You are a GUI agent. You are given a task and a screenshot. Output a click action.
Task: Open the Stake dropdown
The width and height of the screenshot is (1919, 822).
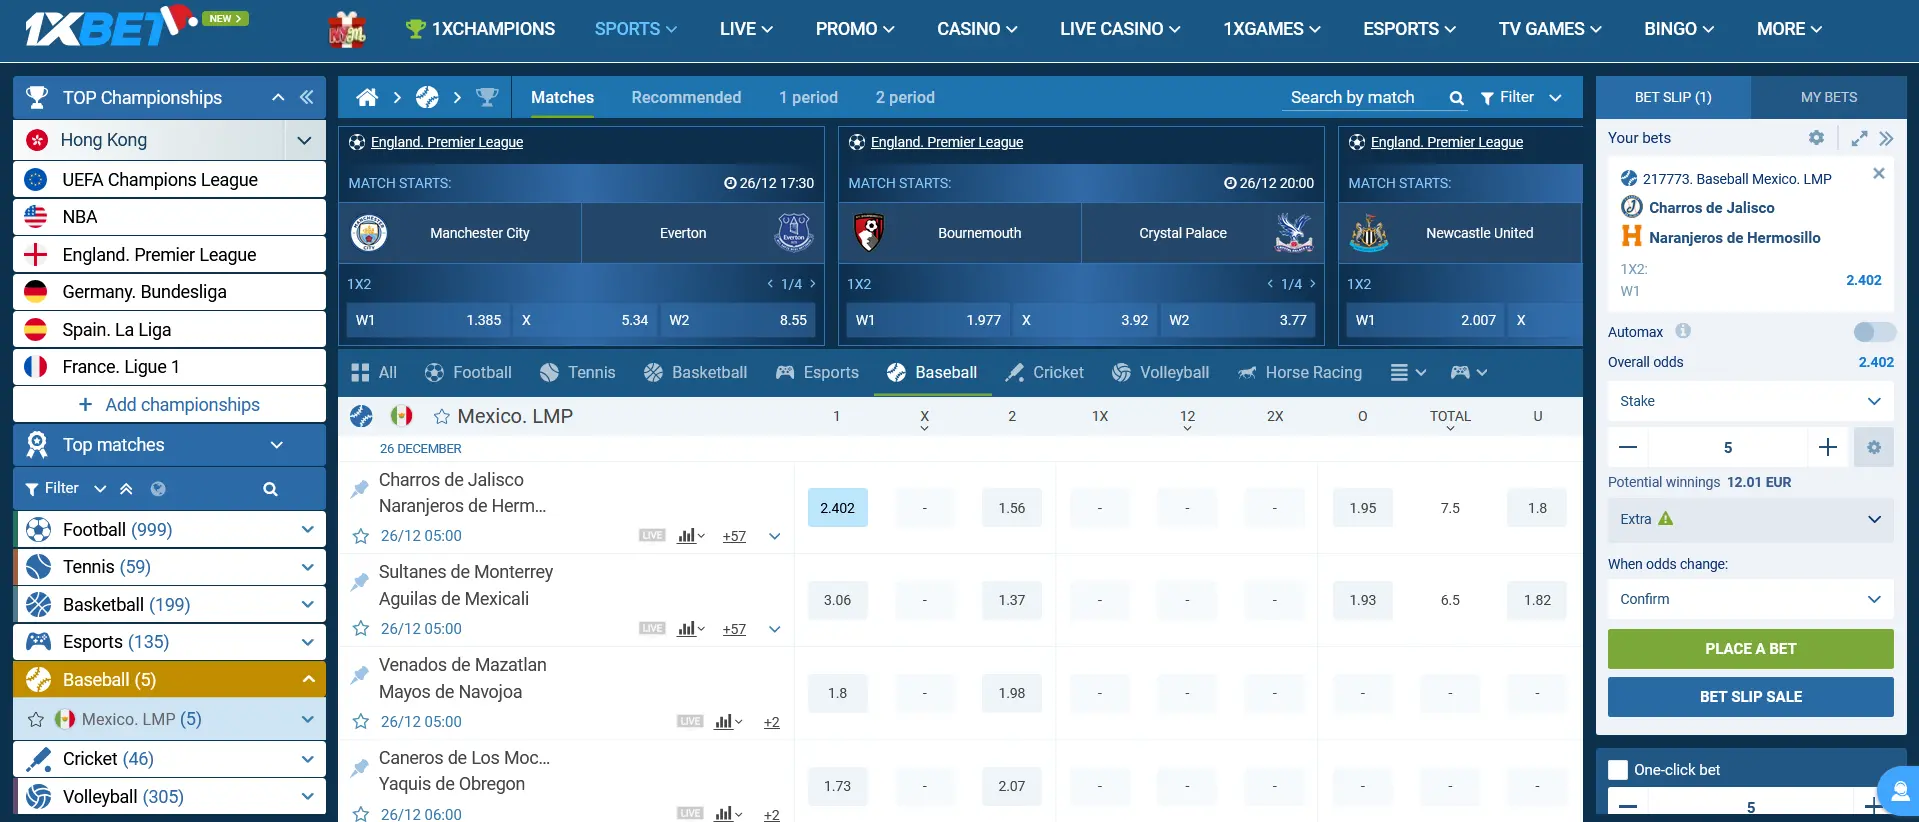pos(1749,401)
